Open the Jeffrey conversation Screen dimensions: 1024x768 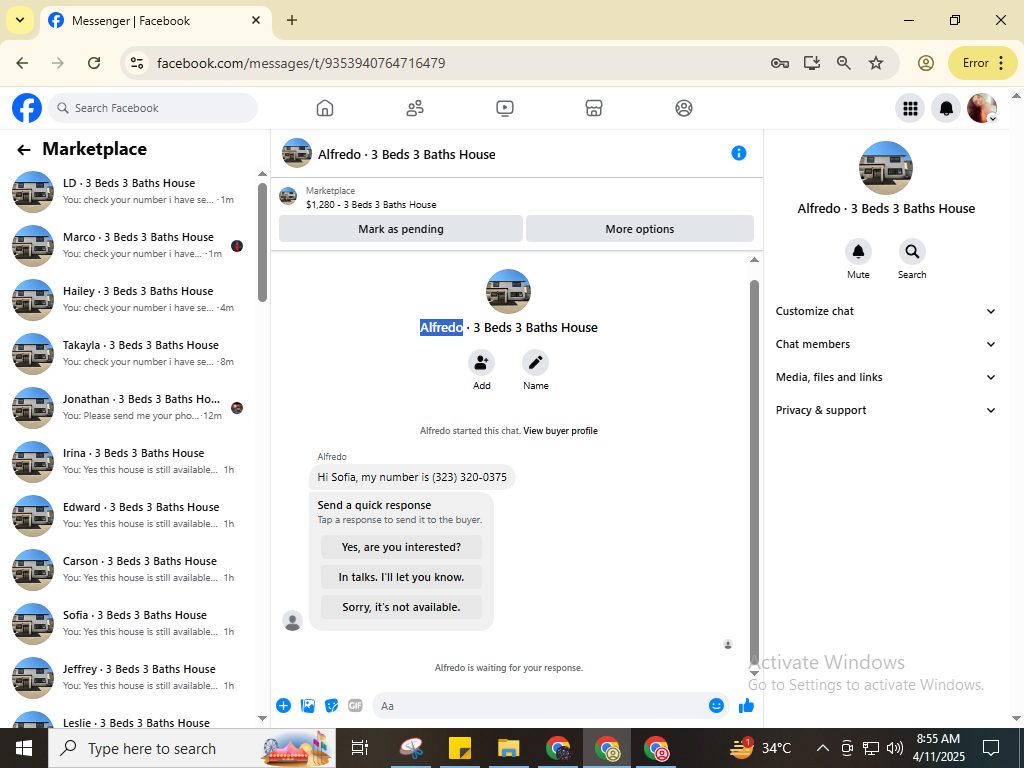[x=131, y=677]
